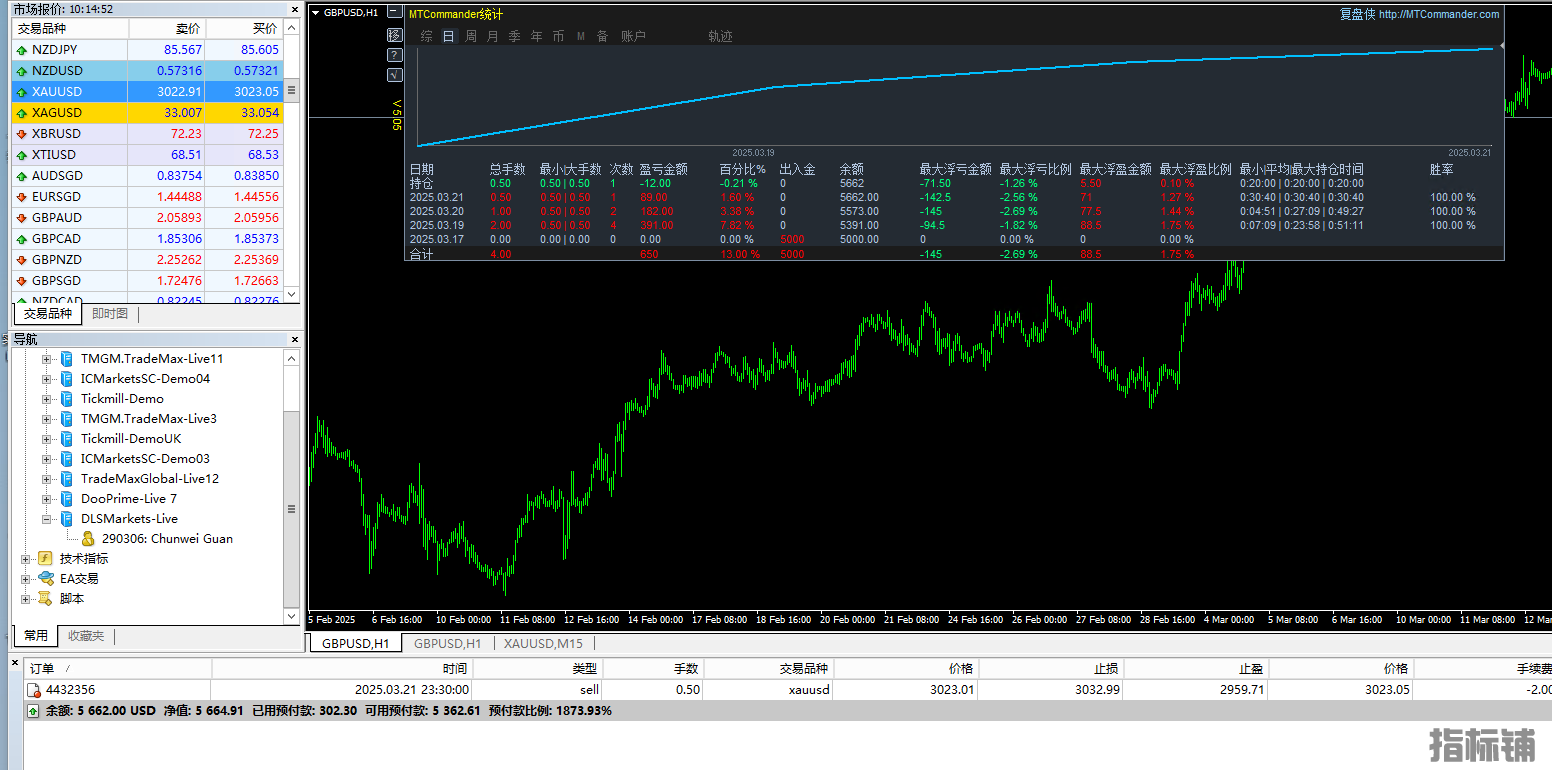Screen dimensions: 1552x770
Task: Select the NZDUSD symbol row
Action: click(148, 71)
